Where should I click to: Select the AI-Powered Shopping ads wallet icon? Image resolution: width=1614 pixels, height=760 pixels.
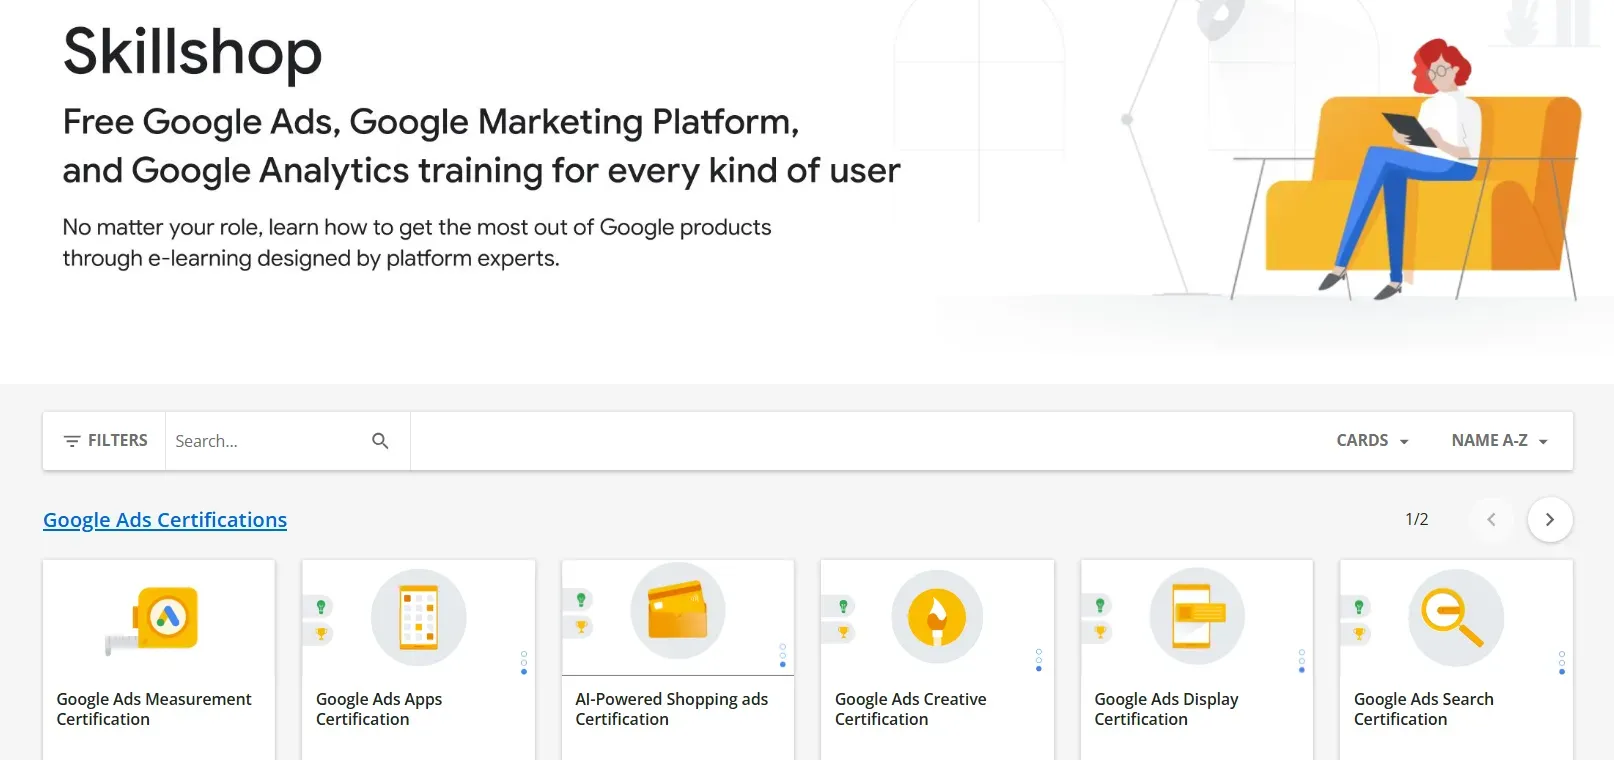tap(677, 611)
